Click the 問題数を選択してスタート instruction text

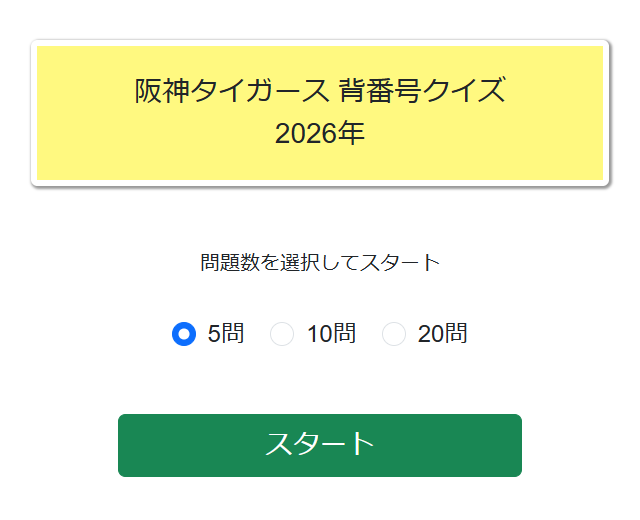point(320,263)
